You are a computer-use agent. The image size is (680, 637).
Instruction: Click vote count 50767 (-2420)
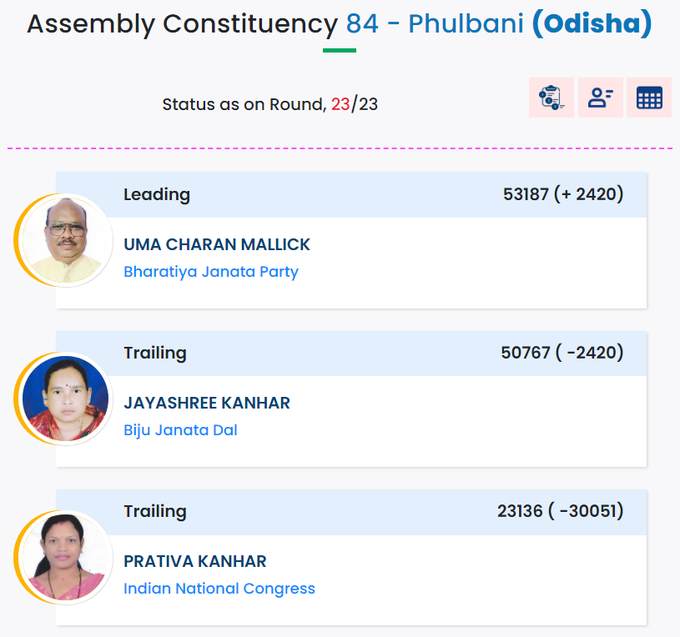[562, 353]
